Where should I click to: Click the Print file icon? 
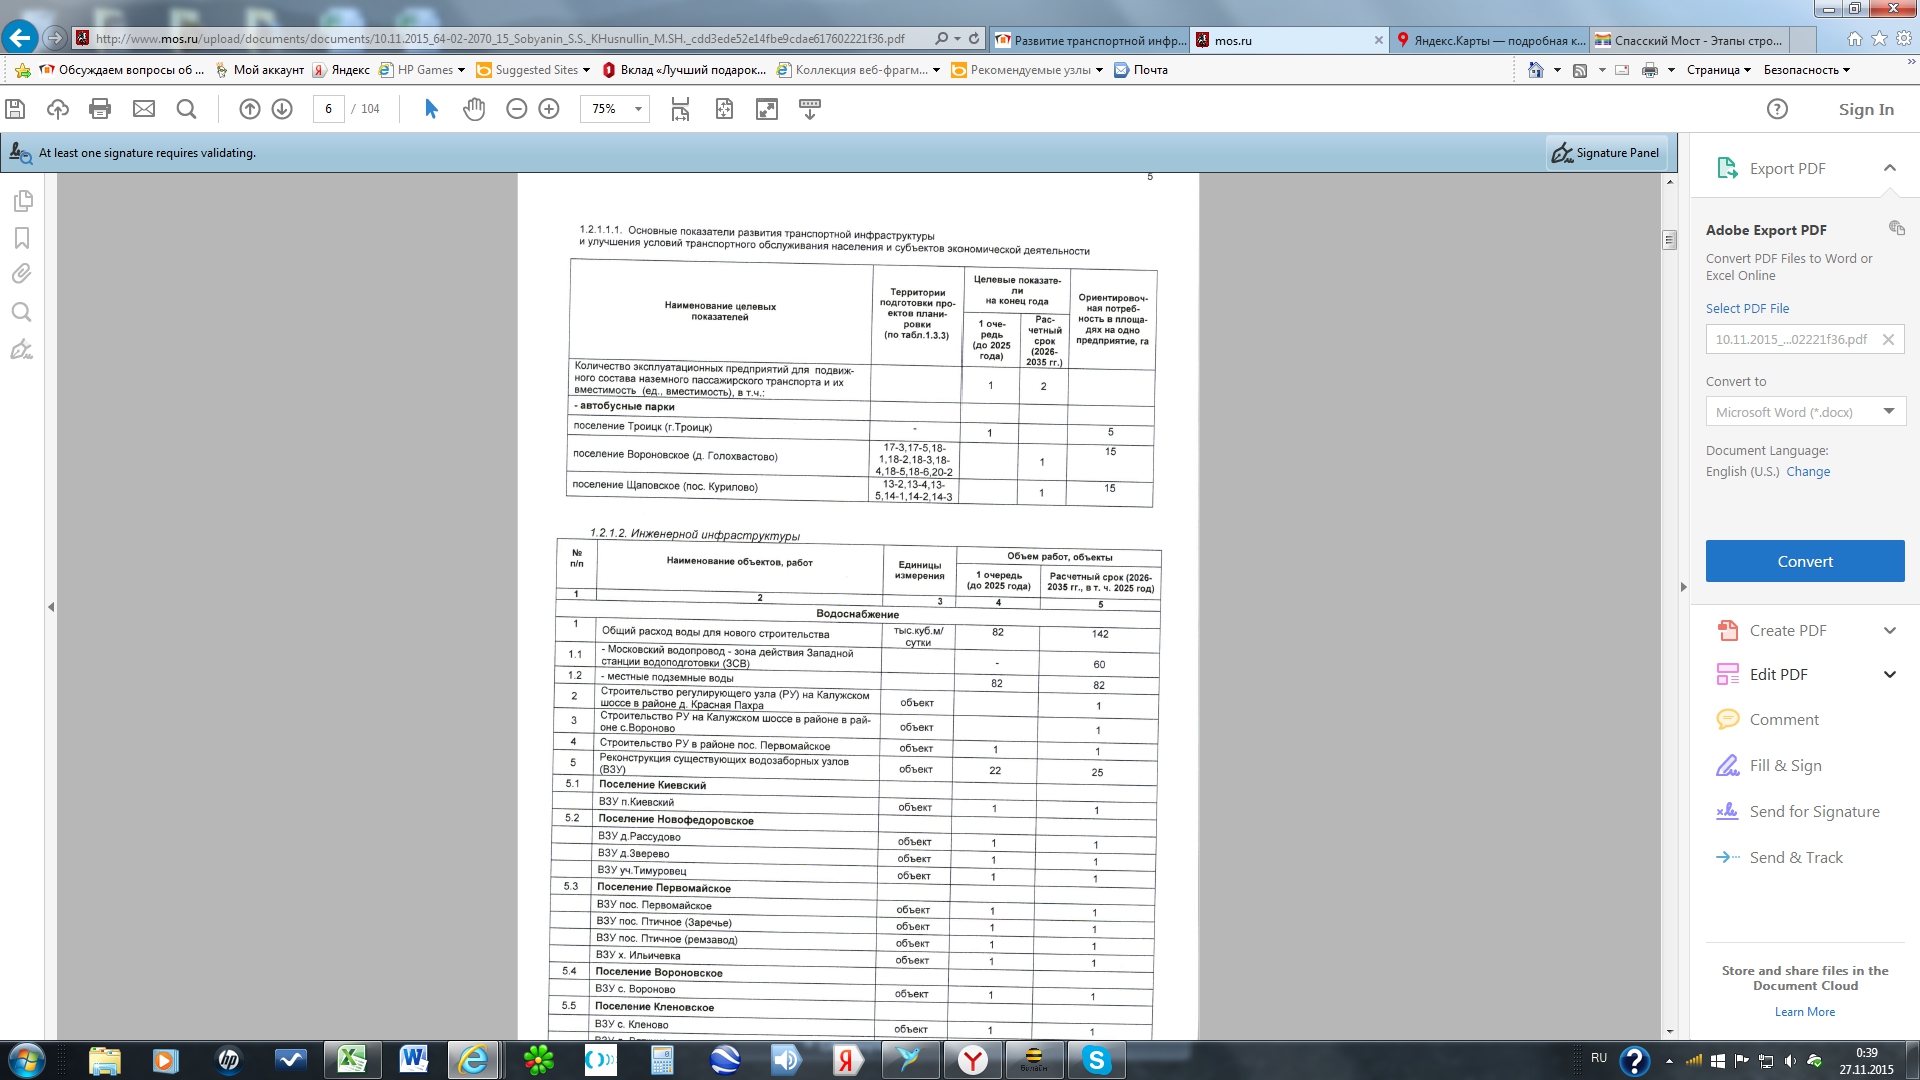click(x=100, y=109)
